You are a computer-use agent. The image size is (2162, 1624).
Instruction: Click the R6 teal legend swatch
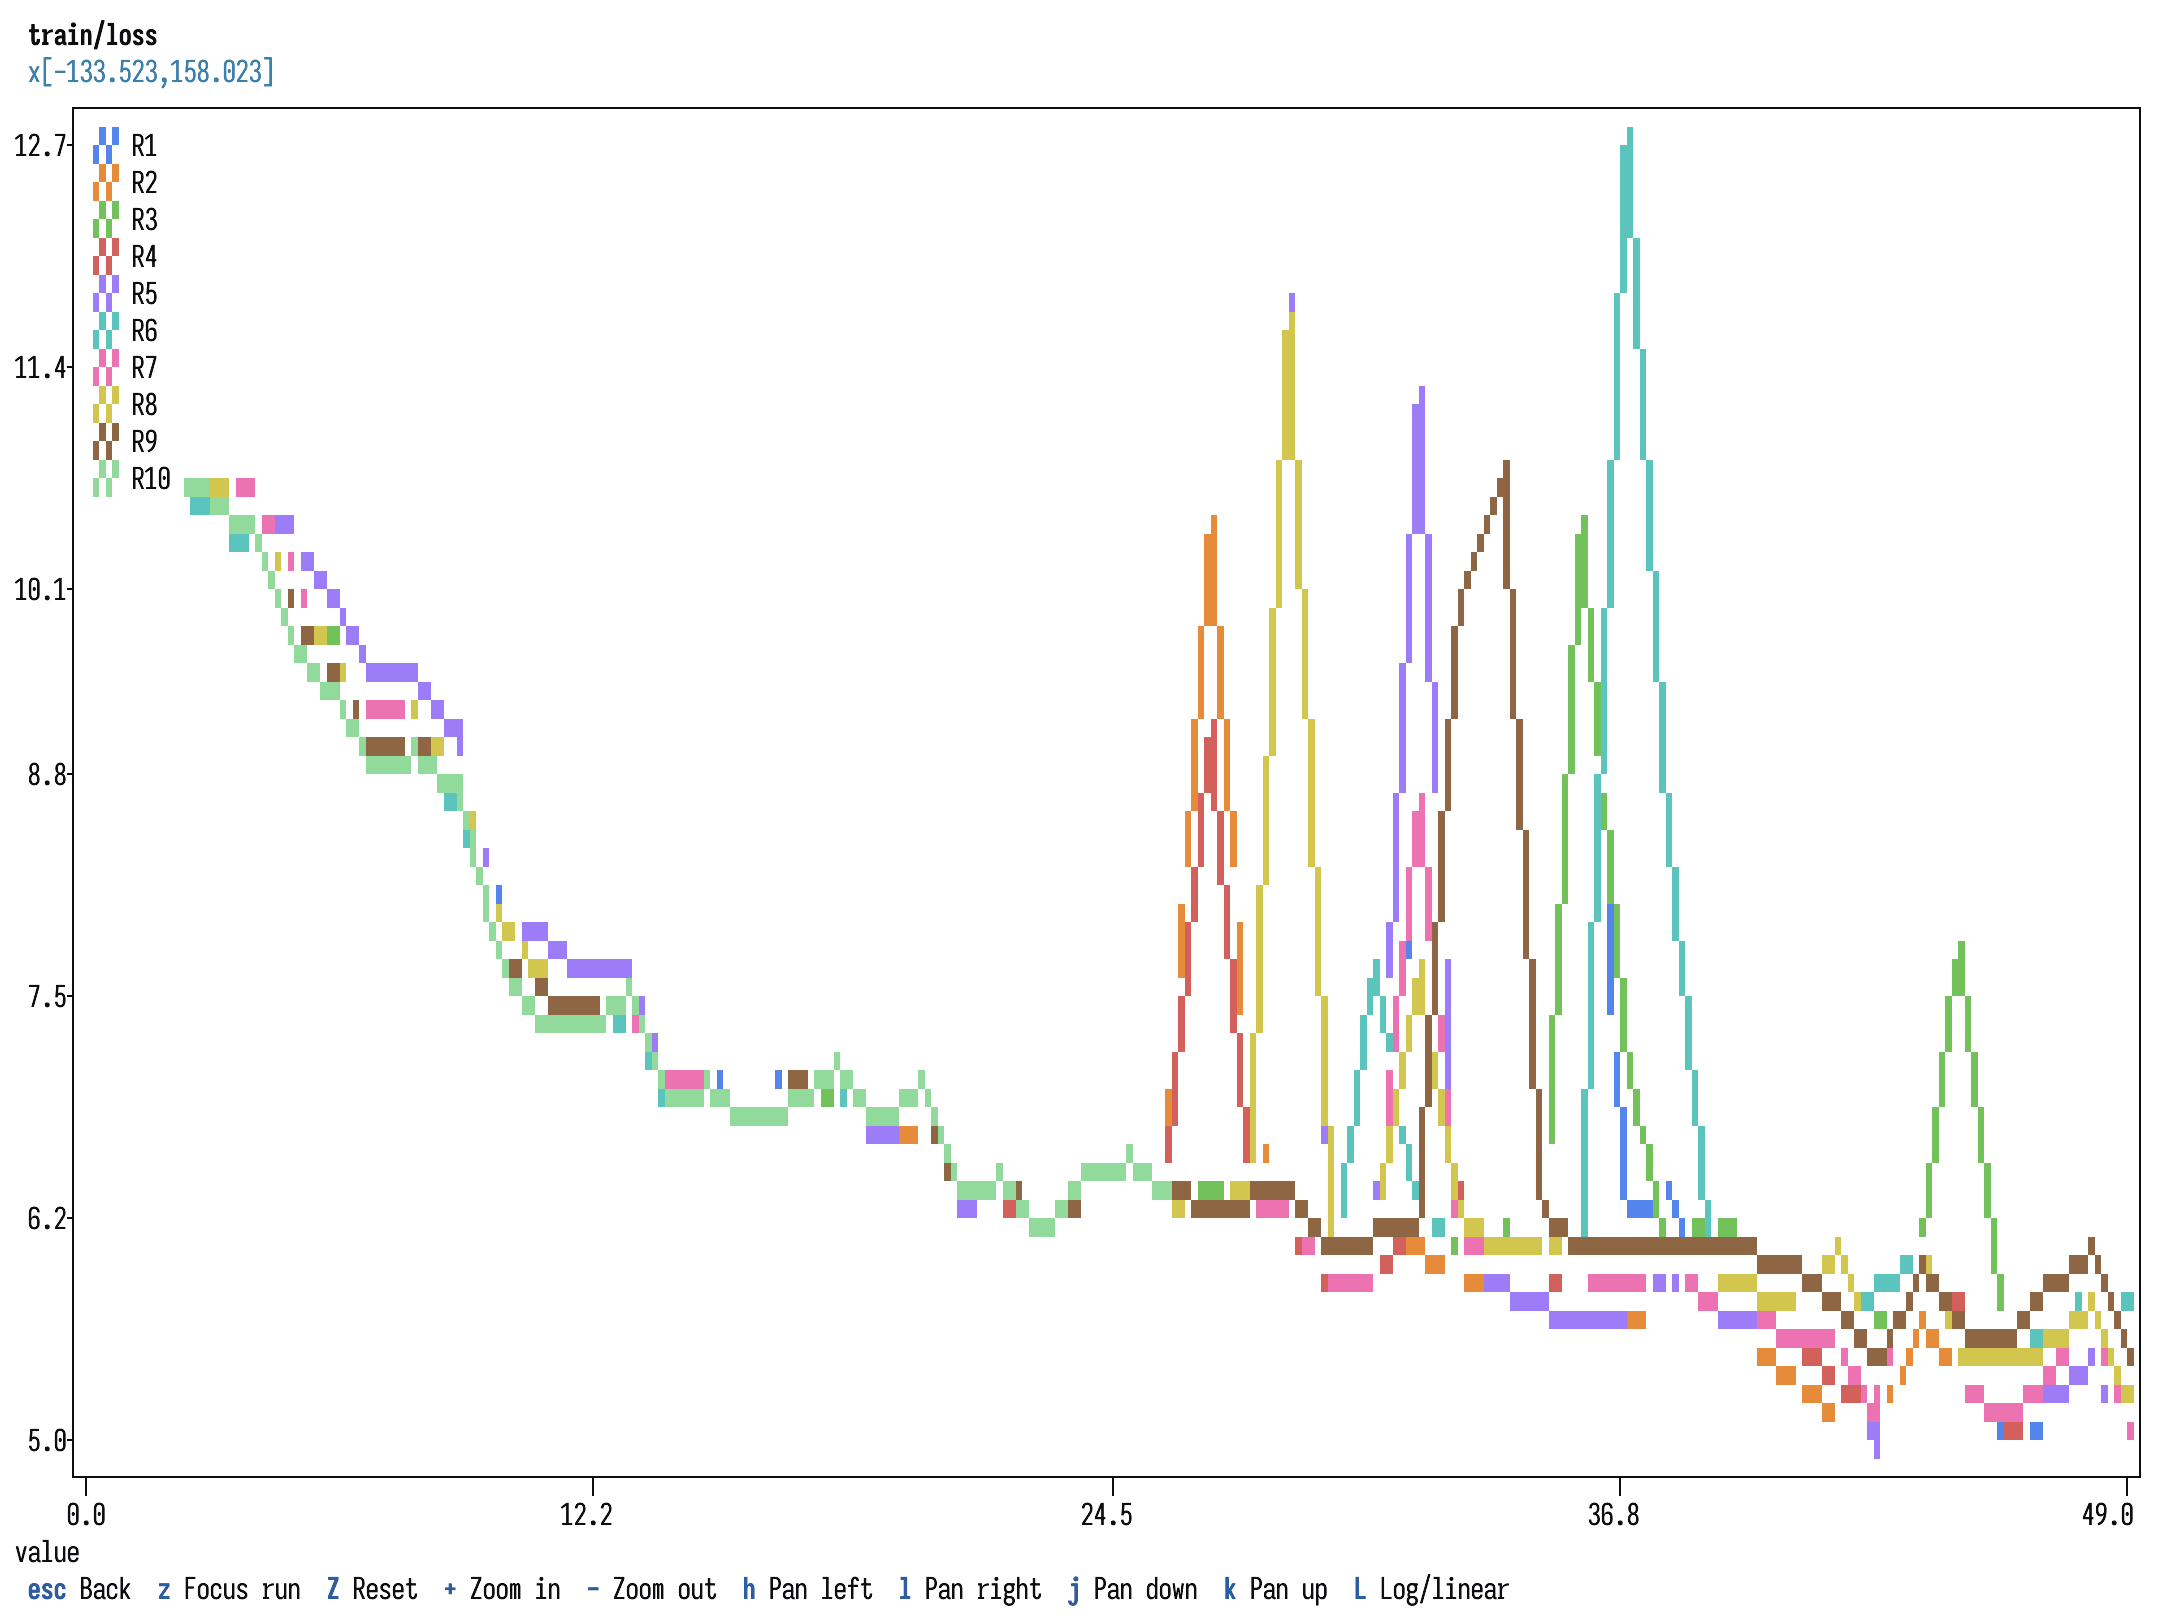(106, 331)
